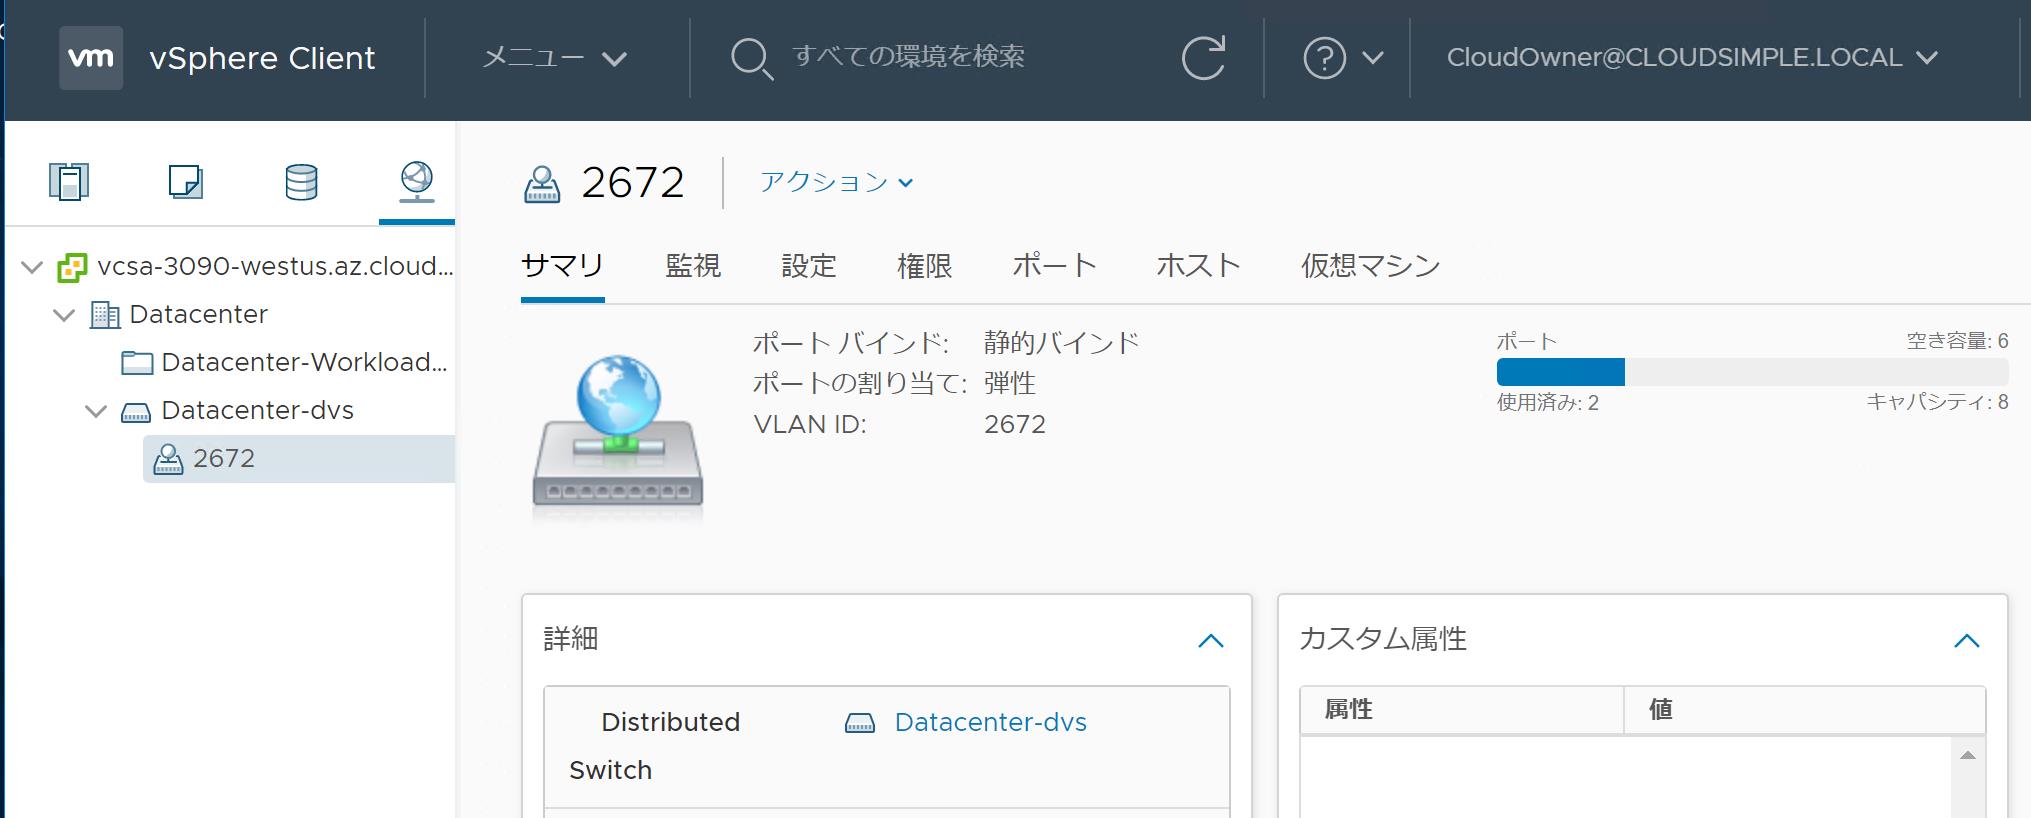Click the port group icon beside the 2672 title
Image resolution: width=2031 pixels, height=818 pixels.
coord(542,184)
